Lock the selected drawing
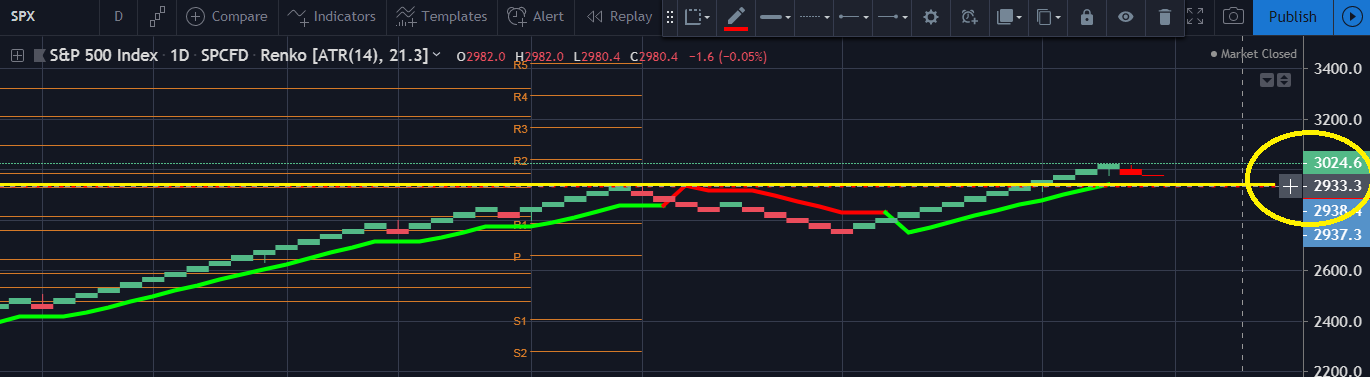This screenshot has width=1370, height=377. coord(1087,17)
